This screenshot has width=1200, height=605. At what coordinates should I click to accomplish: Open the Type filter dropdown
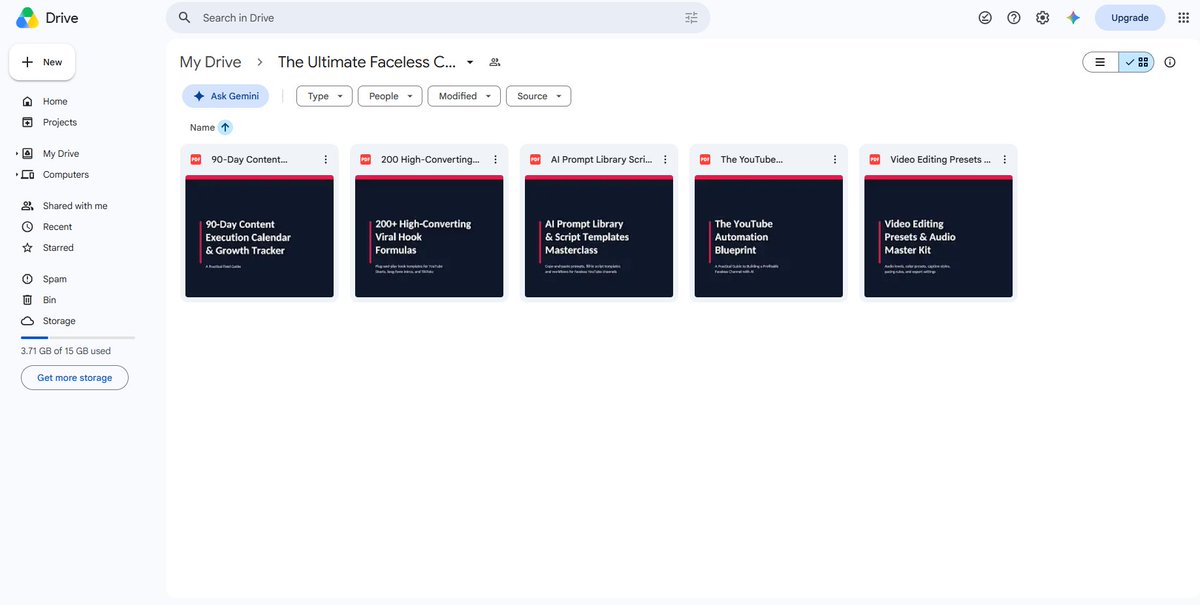tap(324, 96)
